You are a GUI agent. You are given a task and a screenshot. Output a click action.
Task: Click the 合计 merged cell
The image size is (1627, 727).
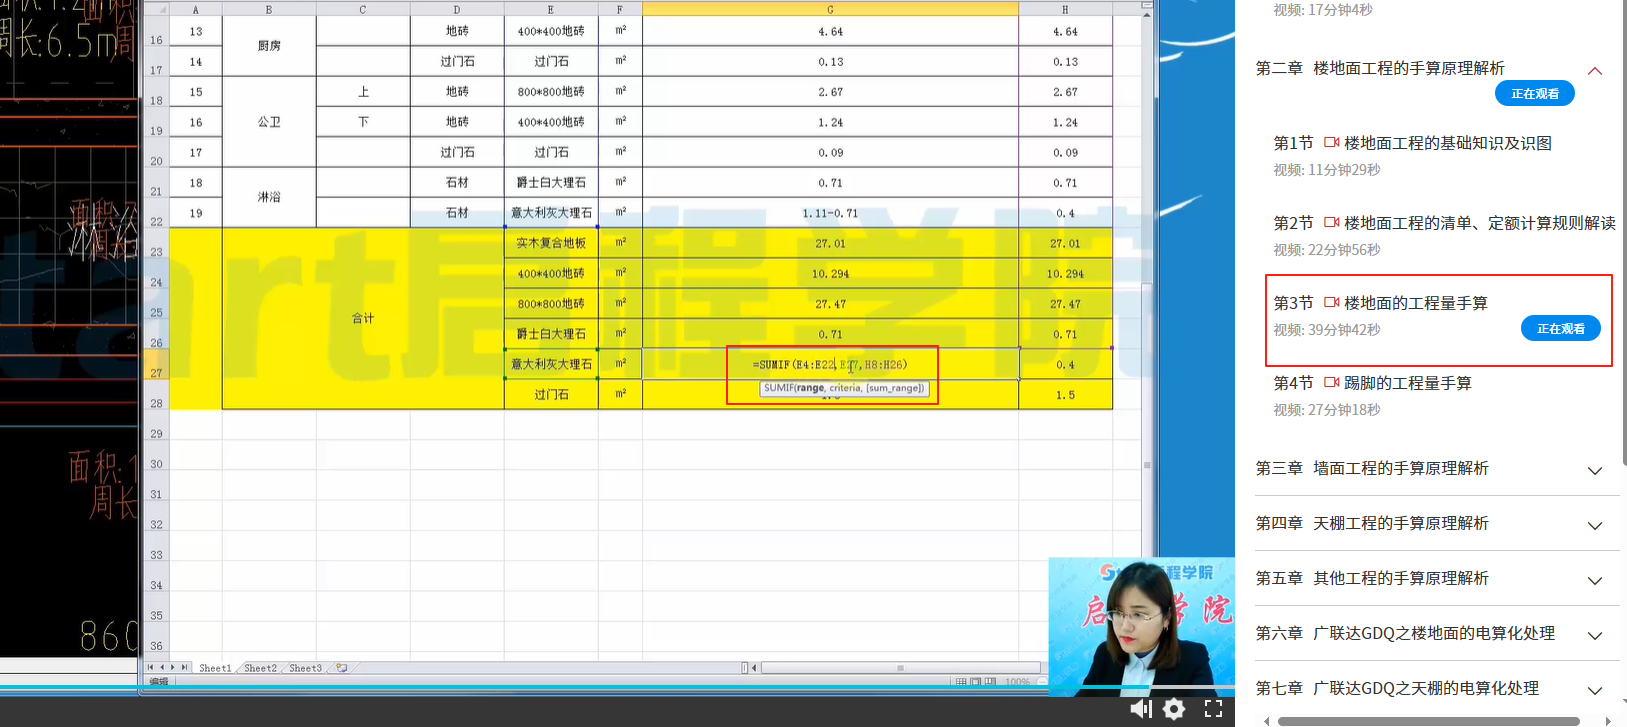[363, 318]
